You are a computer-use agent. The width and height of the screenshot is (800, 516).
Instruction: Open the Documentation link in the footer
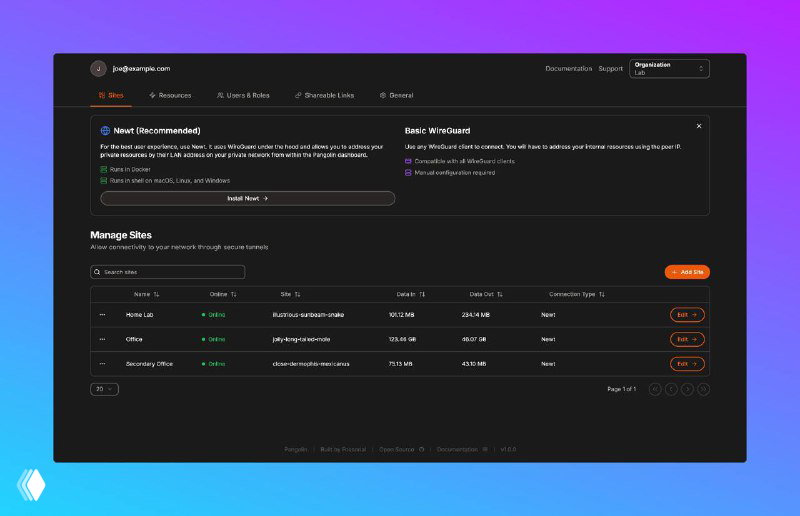pos(462,450)
